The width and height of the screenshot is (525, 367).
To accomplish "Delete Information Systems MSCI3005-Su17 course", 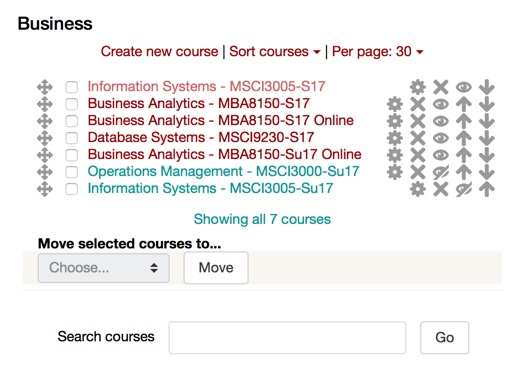I will pyautogui.click(x=441, y=189).
